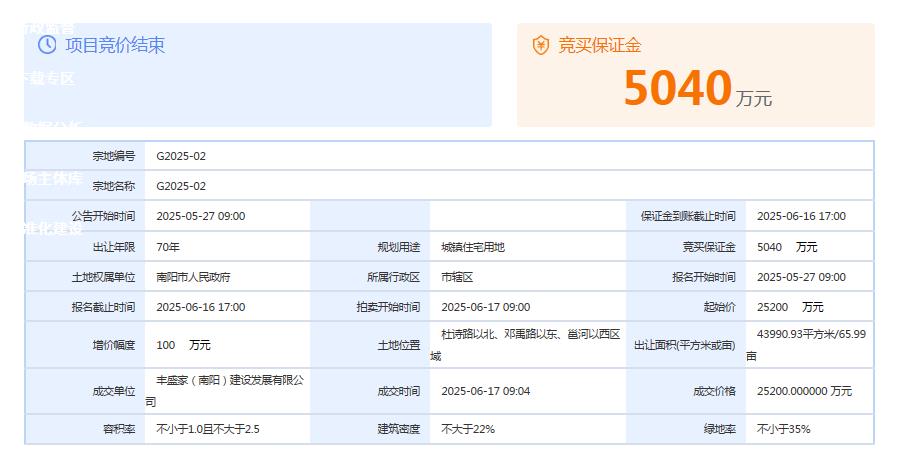Select the 公告开始时间 value 2025-05-27 09:00
909x458 pixels.
[201, 216]
